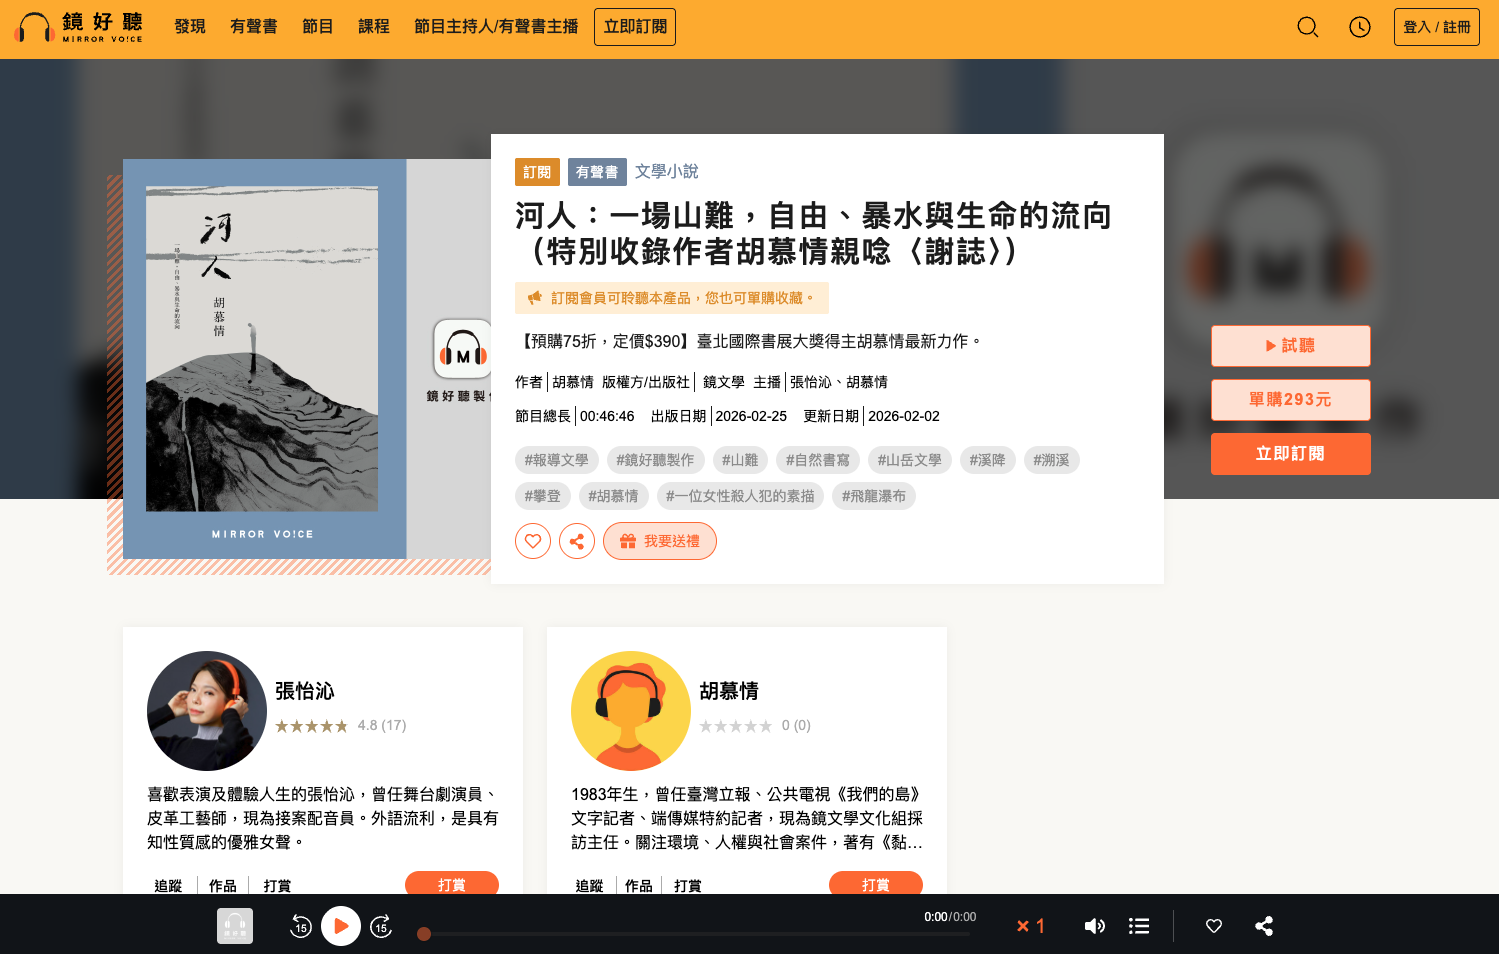Select tag #胡慕情

point(613,496)
